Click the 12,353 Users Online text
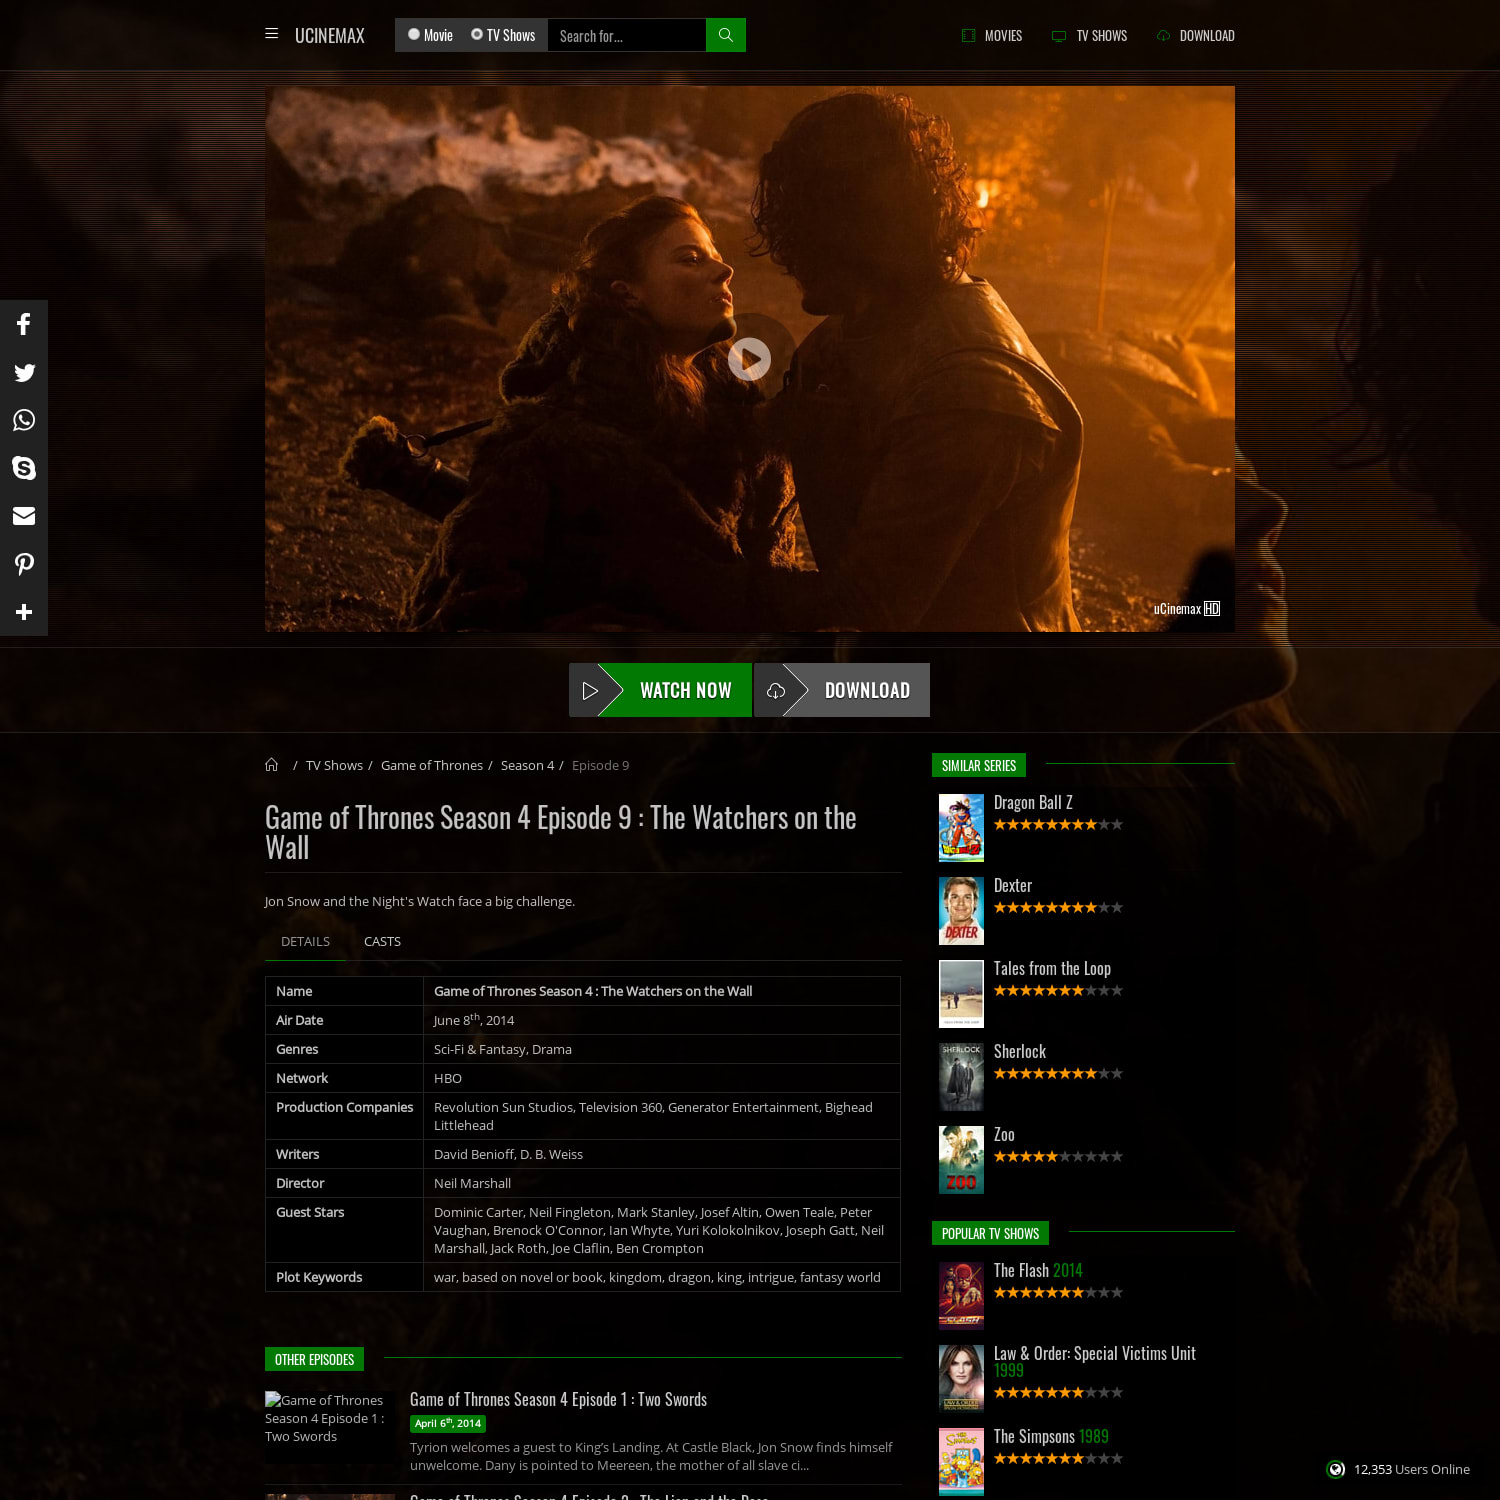The height and width of the screenshot is (1500, 1500). click(1412, 1469)
